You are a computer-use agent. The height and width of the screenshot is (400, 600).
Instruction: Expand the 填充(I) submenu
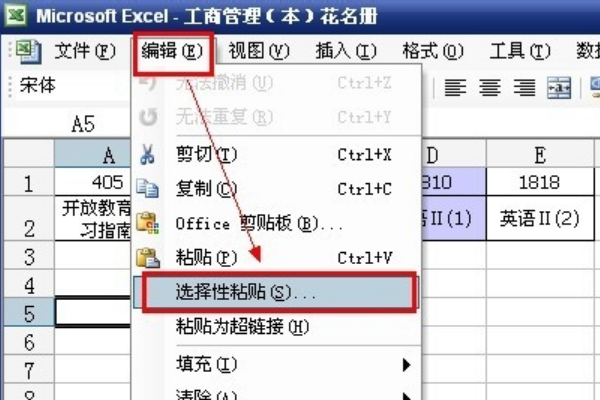pos(276,364)
